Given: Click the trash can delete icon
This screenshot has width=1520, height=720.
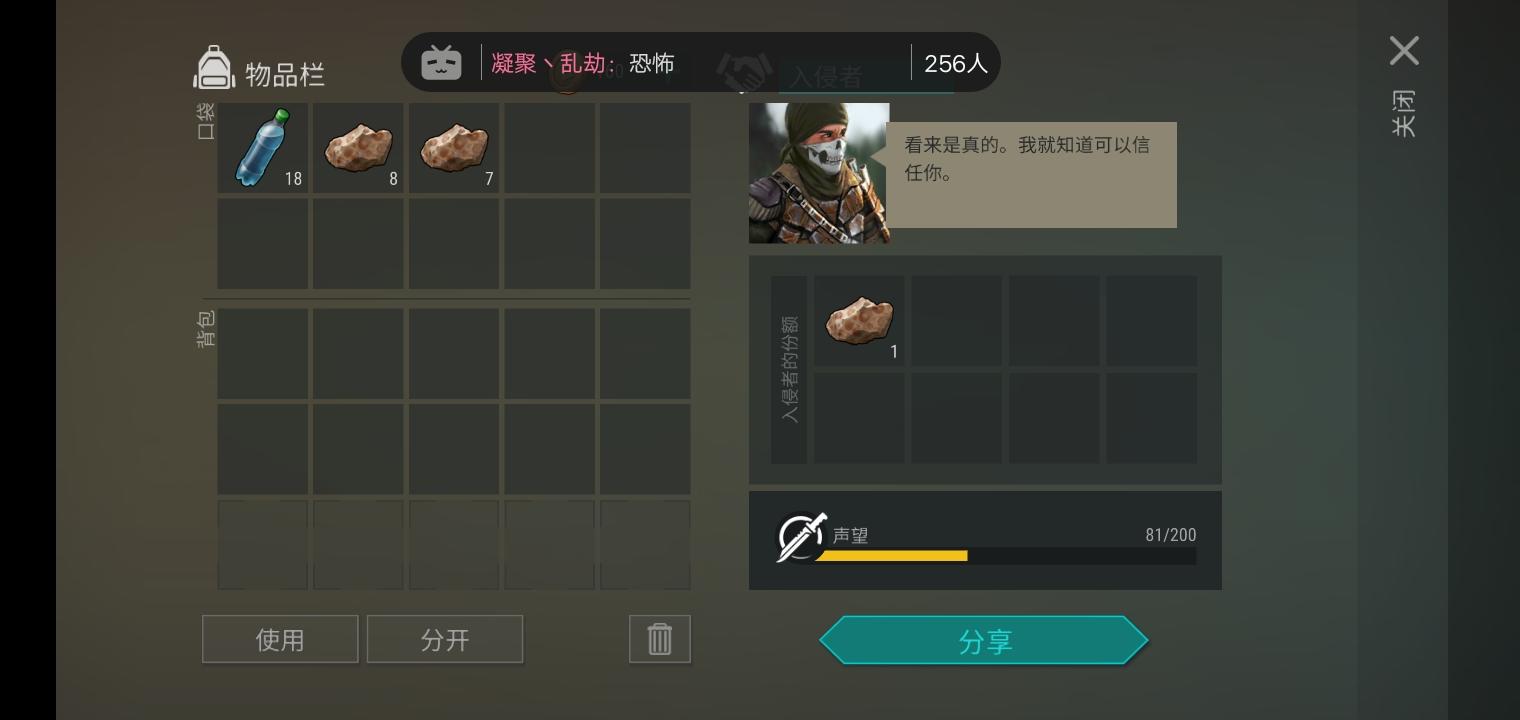Looking at the screenshot, I should click(x=660, y=639).
